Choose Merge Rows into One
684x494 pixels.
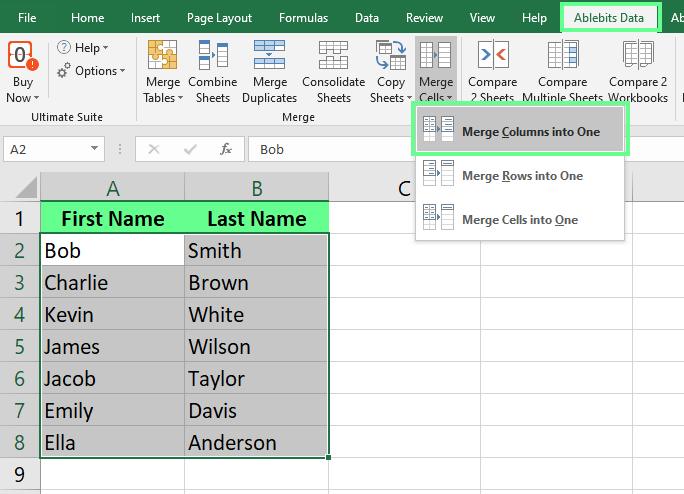pyautogui.click(x=520, y=176)
